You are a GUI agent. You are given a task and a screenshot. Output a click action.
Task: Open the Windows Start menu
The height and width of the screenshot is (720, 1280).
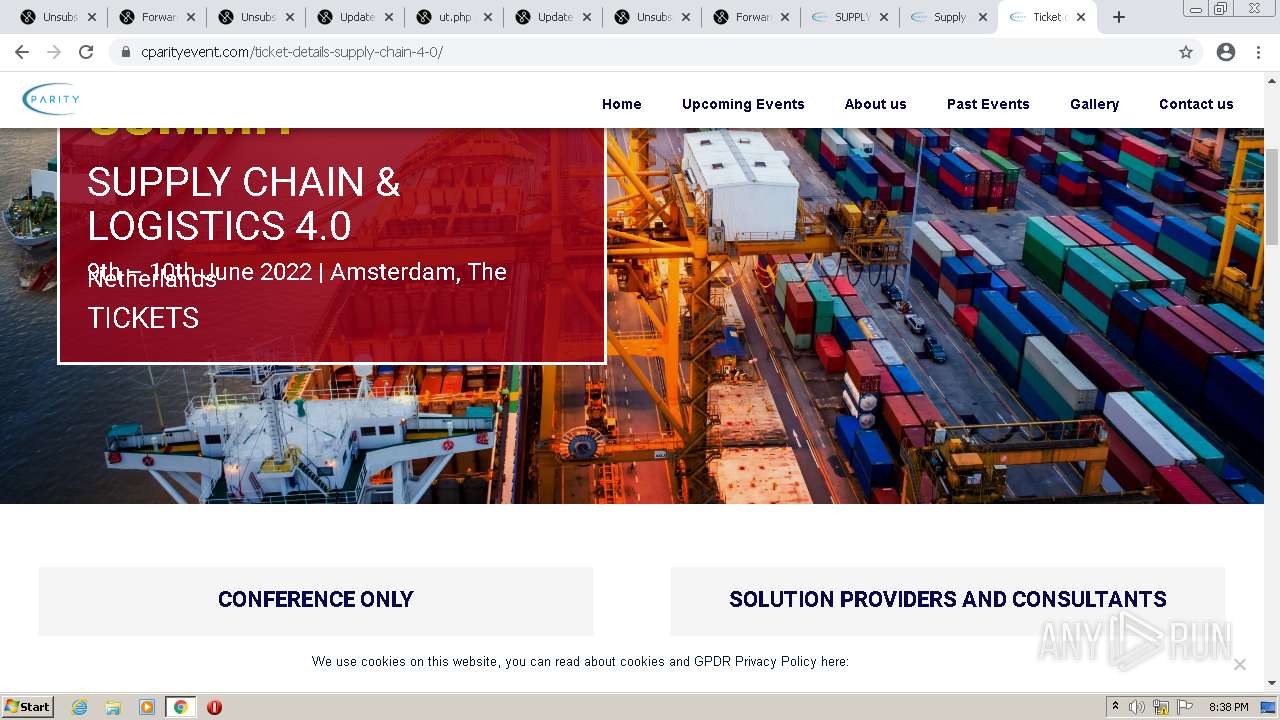click(27, 707)
